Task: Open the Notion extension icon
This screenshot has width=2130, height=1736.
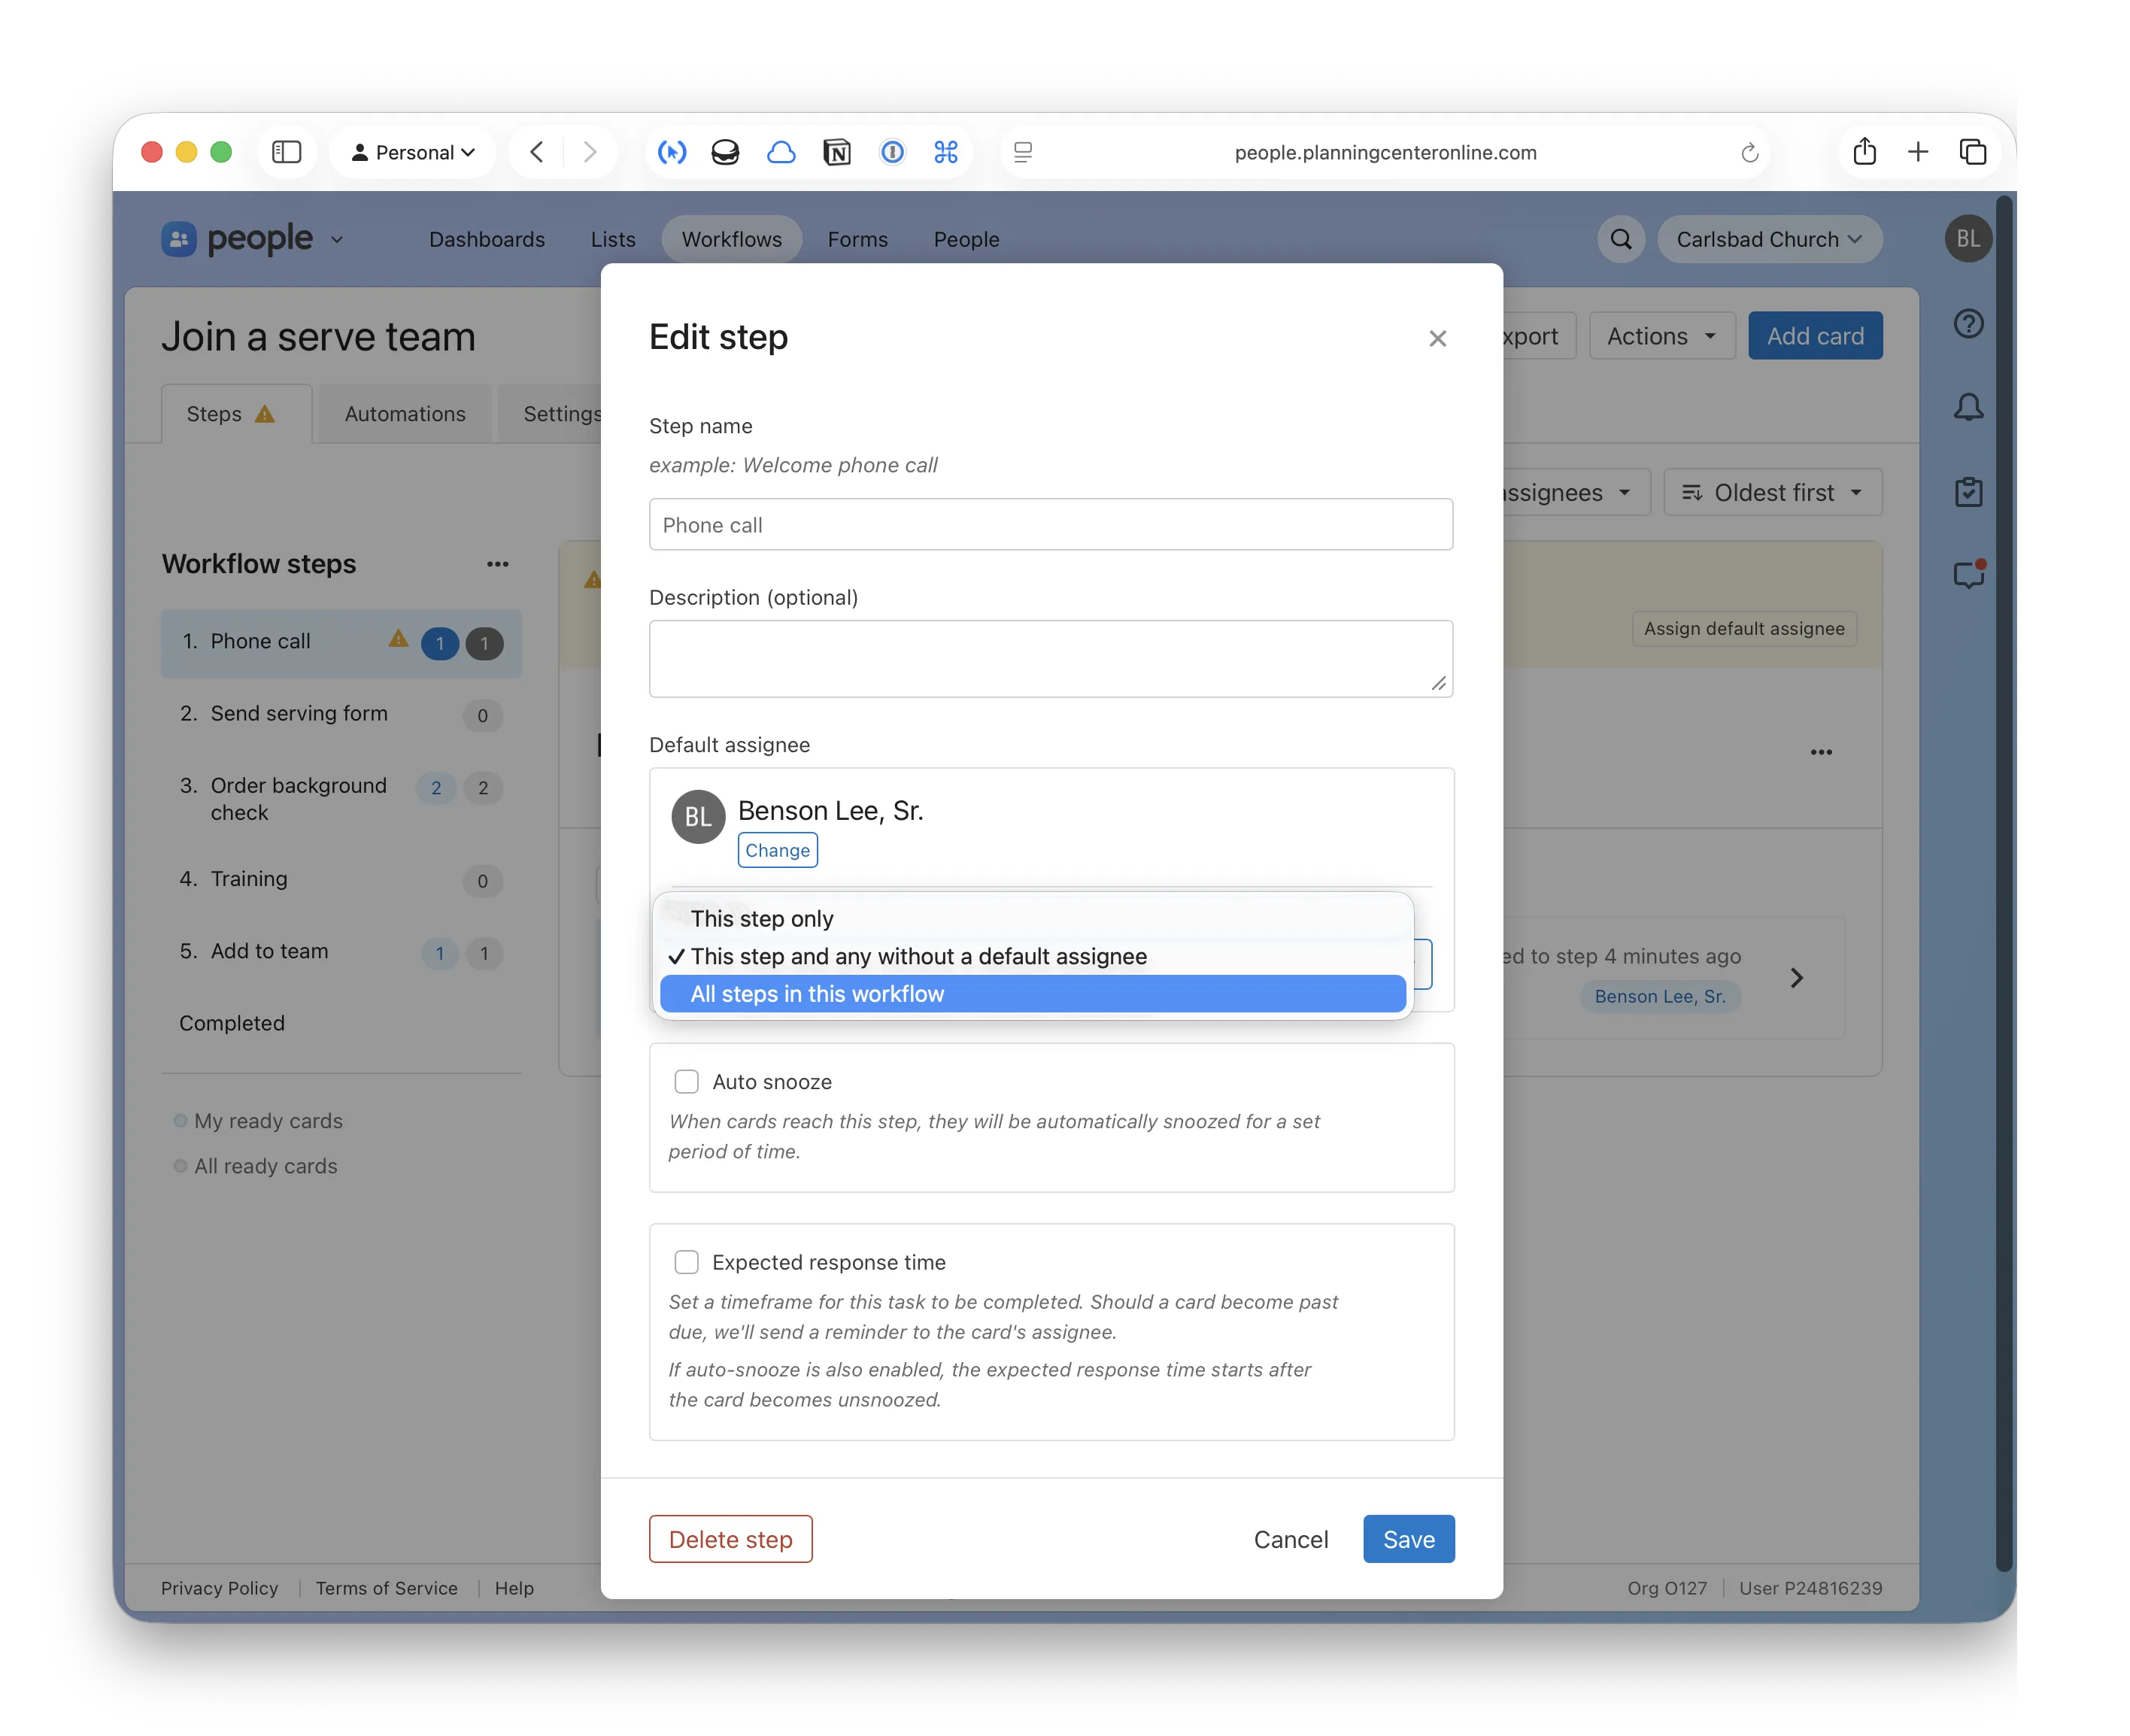Action: point(837,152)
